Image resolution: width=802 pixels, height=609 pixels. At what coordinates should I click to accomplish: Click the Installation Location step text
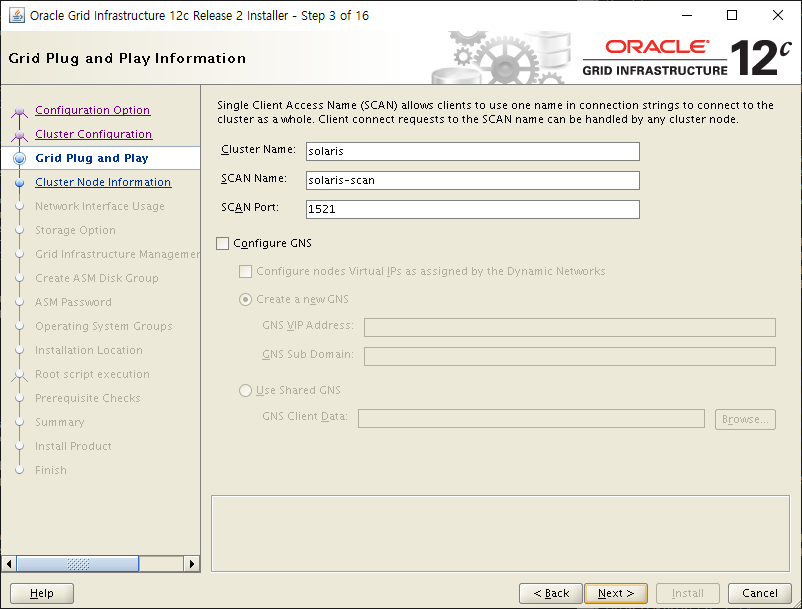[x=89, y=350]
